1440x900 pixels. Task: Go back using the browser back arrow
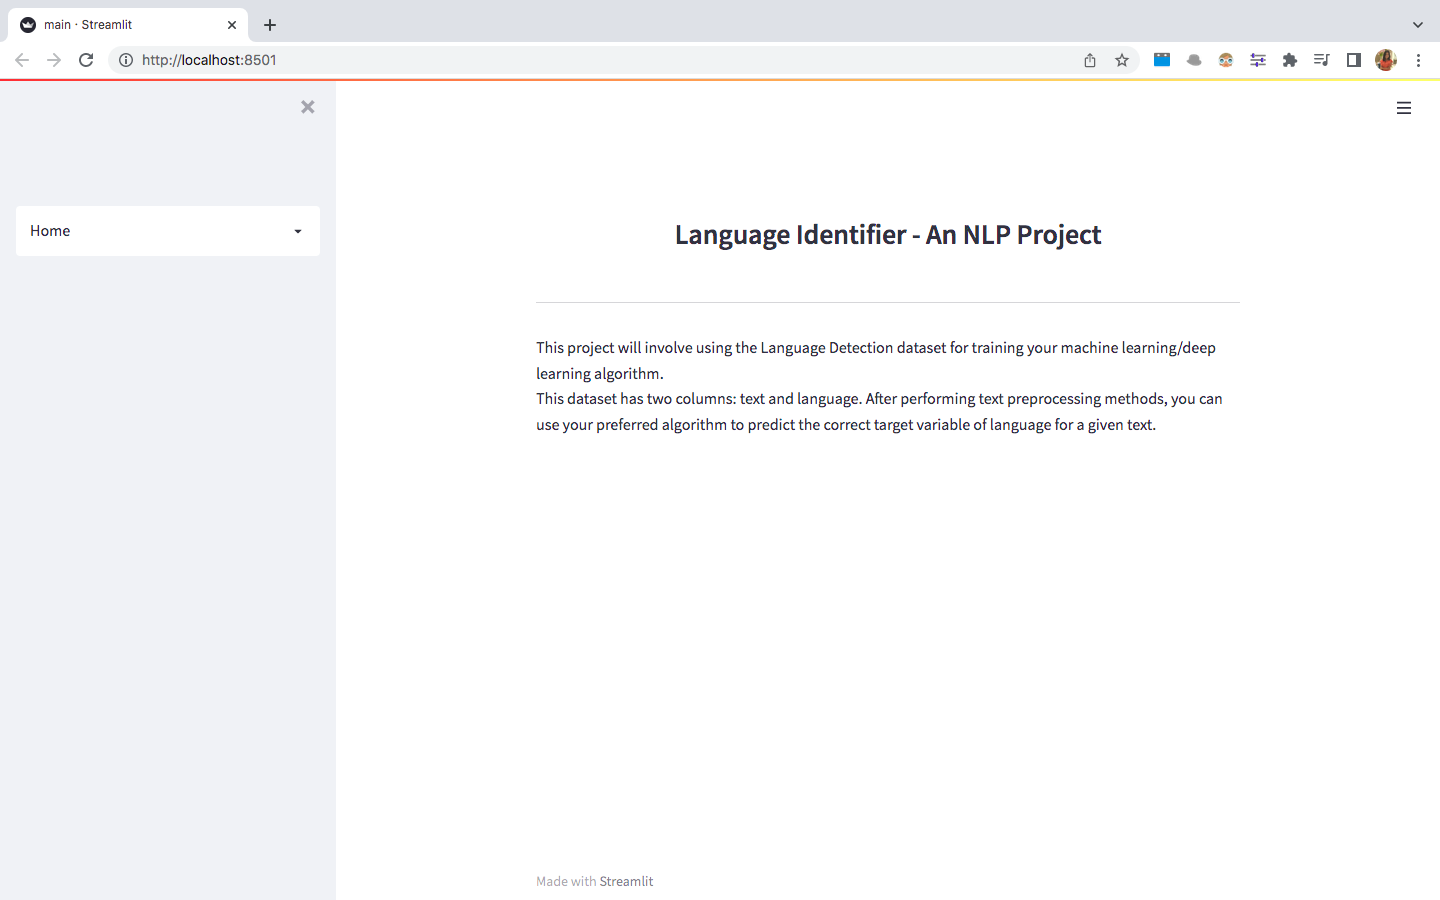click(x=22, y=60)
